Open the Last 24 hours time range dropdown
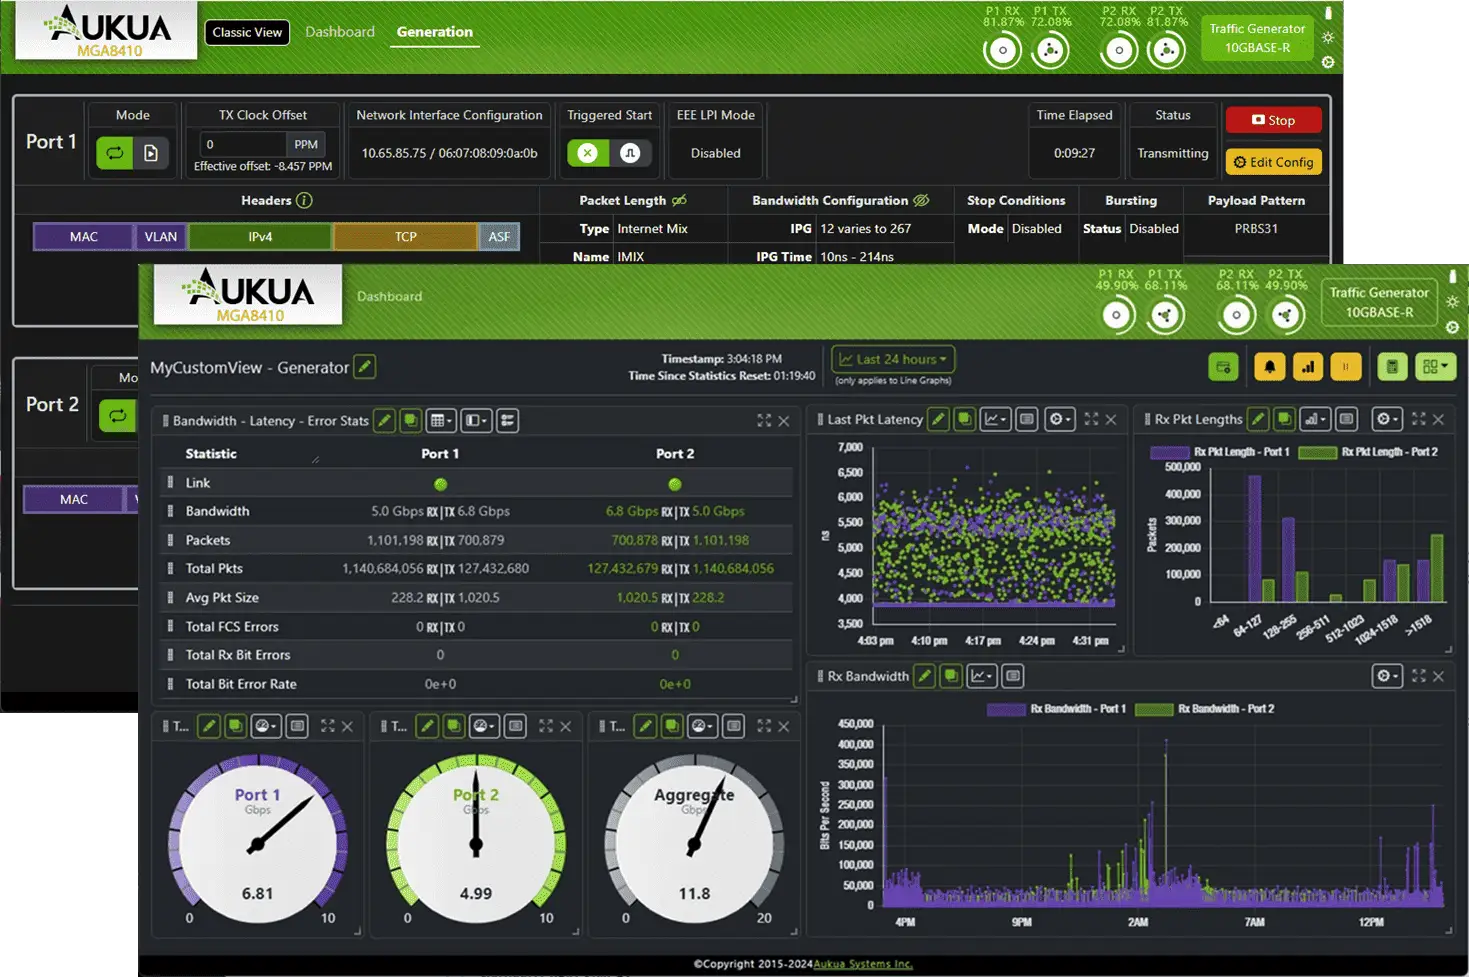Image resolution: width=1469 pixels, height=977 pixels. (x=893, y=359)
